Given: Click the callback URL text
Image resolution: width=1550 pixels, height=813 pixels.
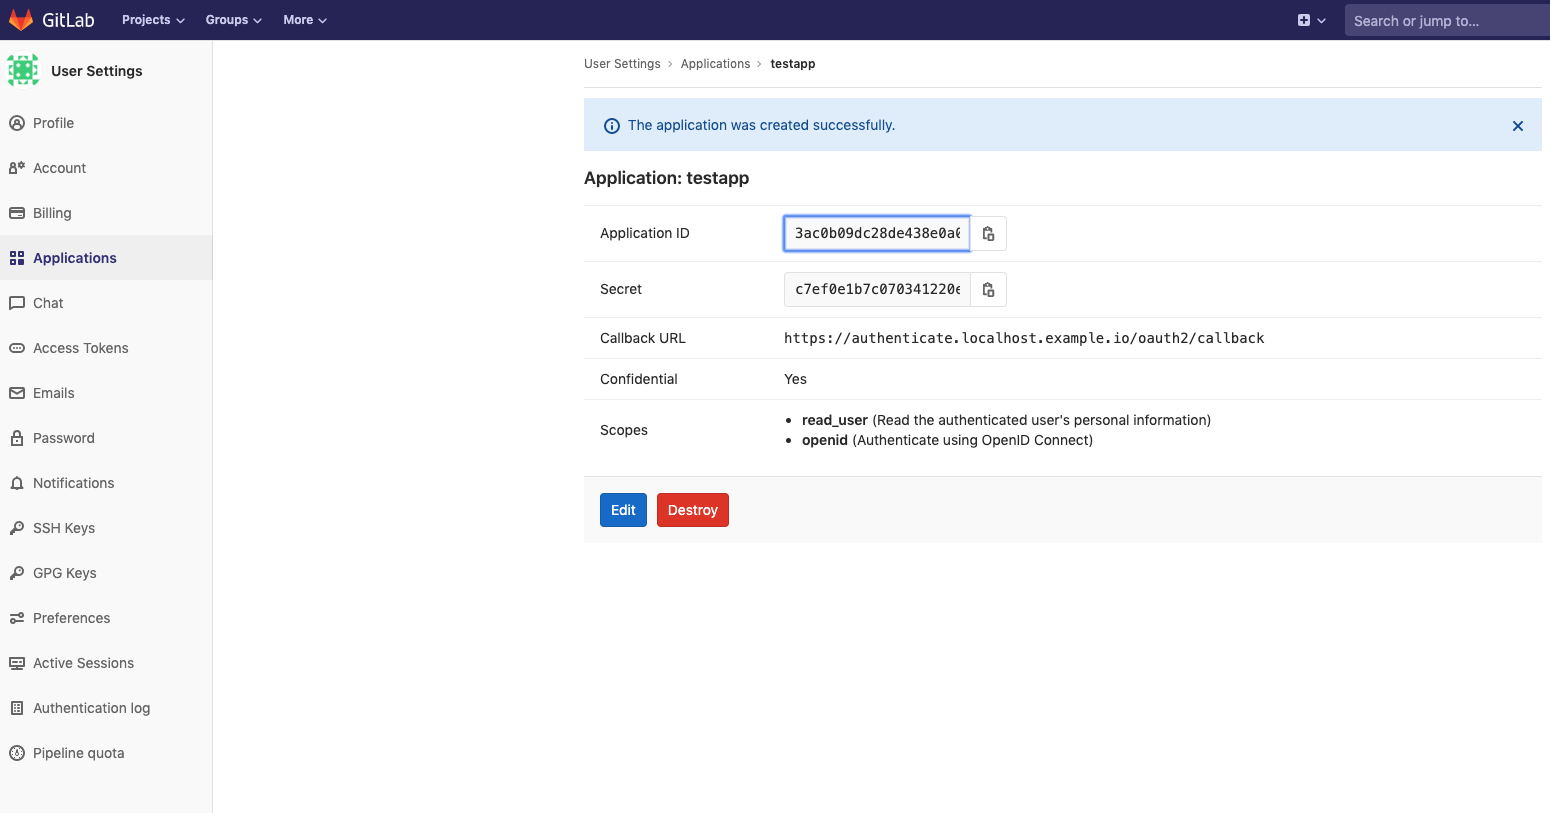Looking at the screenshot, I should [x=1024, y=338].
